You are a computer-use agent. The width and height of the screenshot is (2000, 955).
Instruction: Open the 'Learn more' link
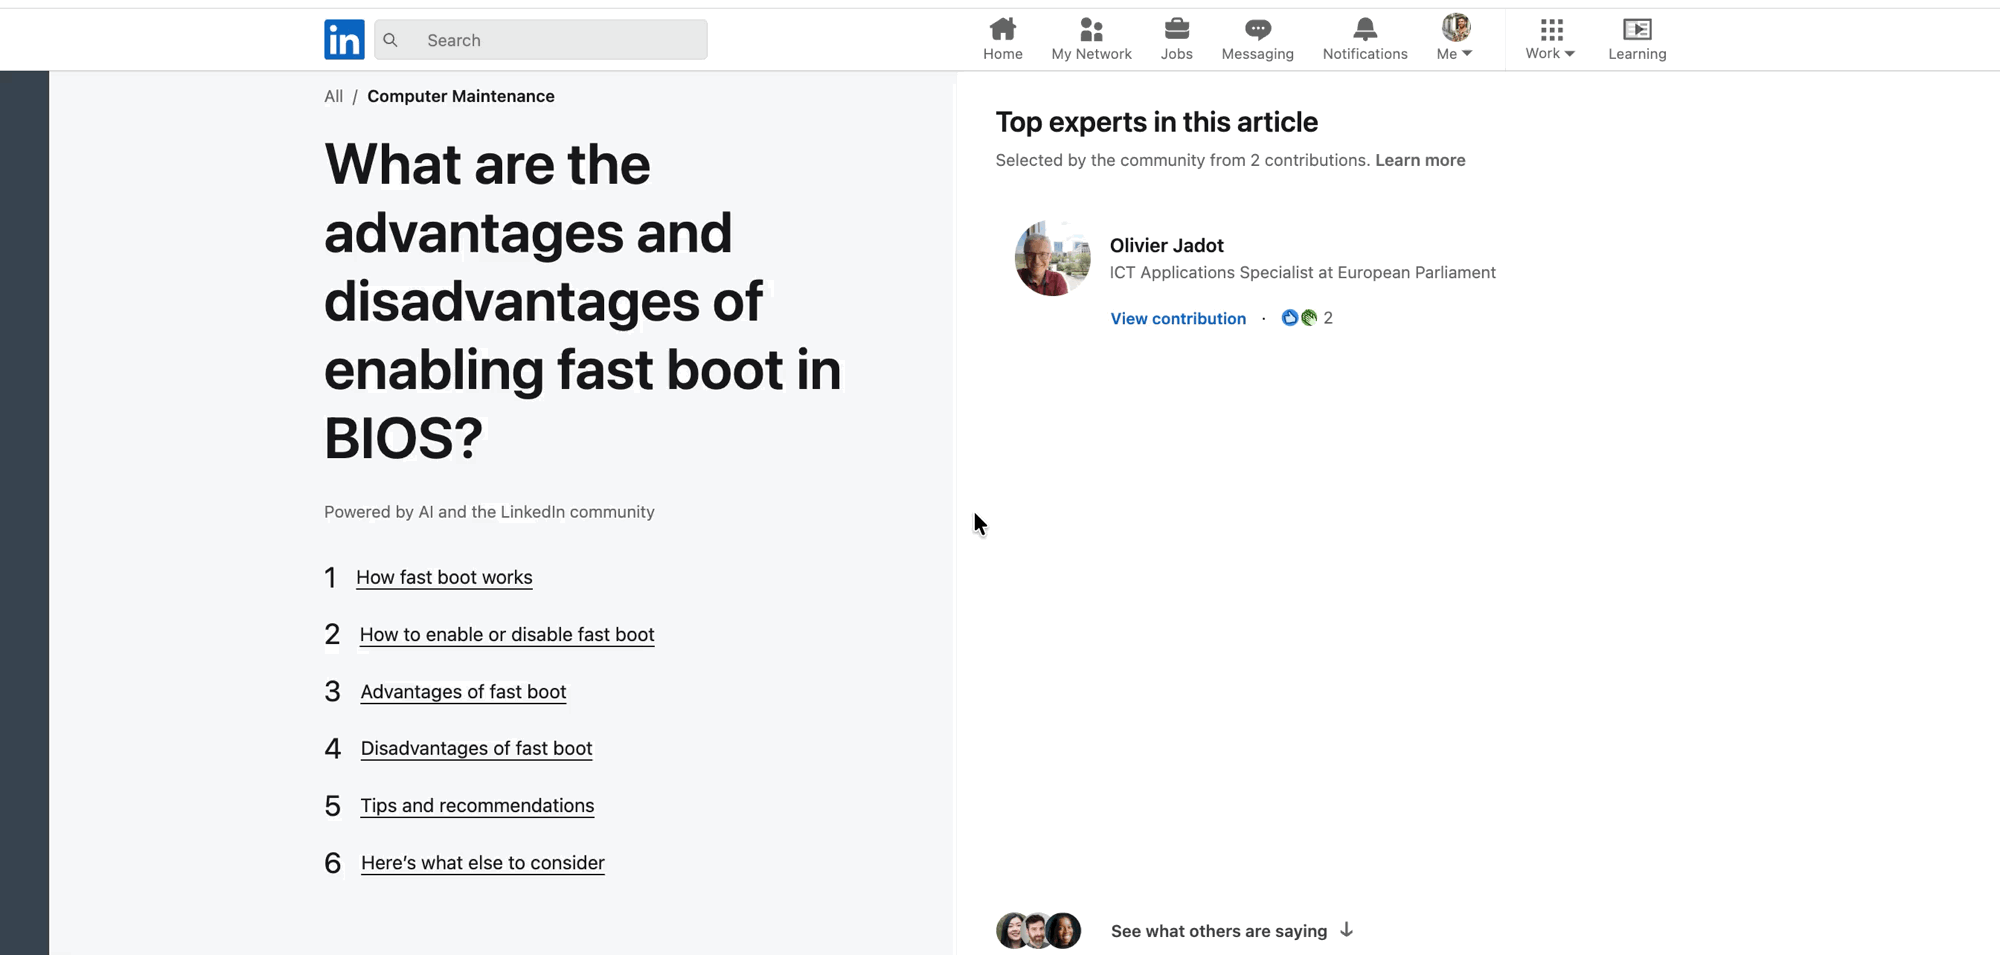(1420, 160)
